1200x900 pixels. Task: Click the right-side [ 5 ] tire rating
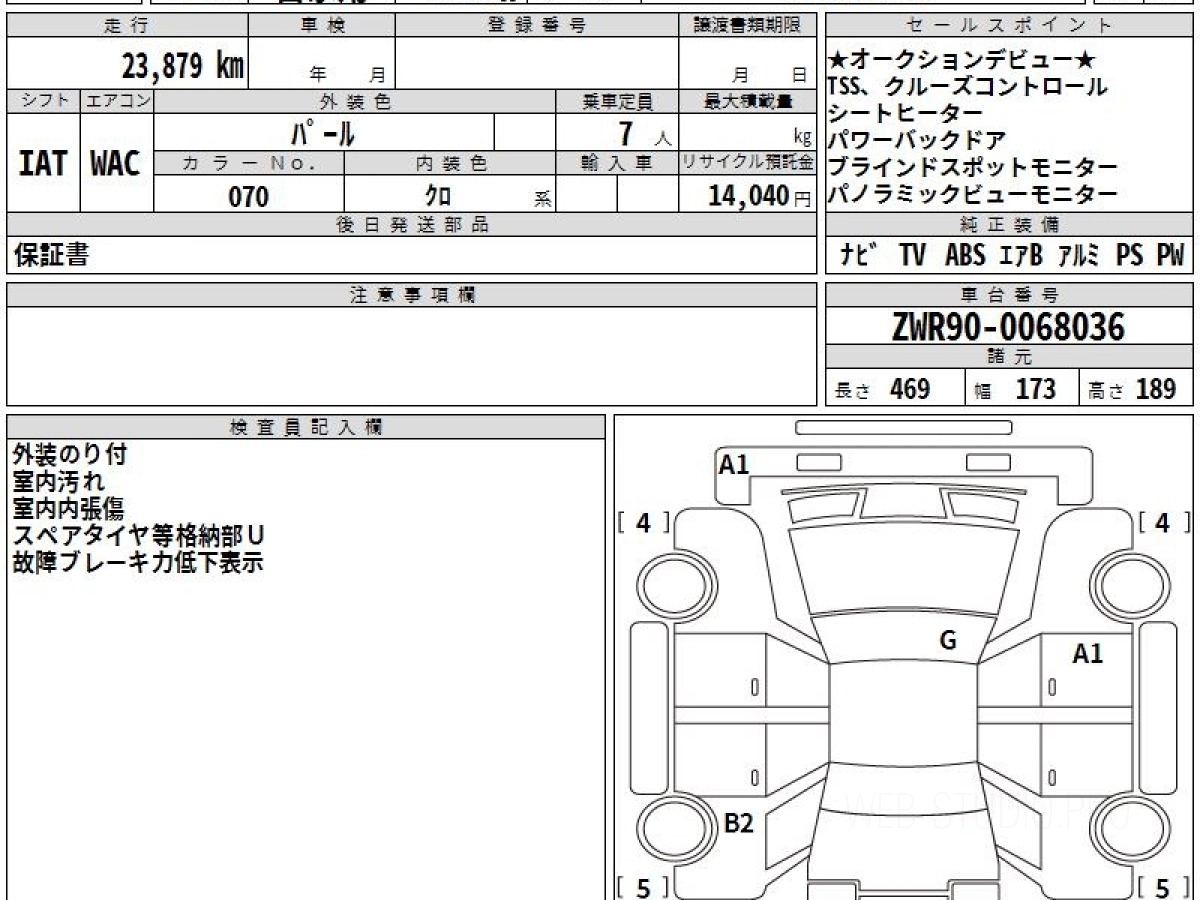pos(1165,887)
